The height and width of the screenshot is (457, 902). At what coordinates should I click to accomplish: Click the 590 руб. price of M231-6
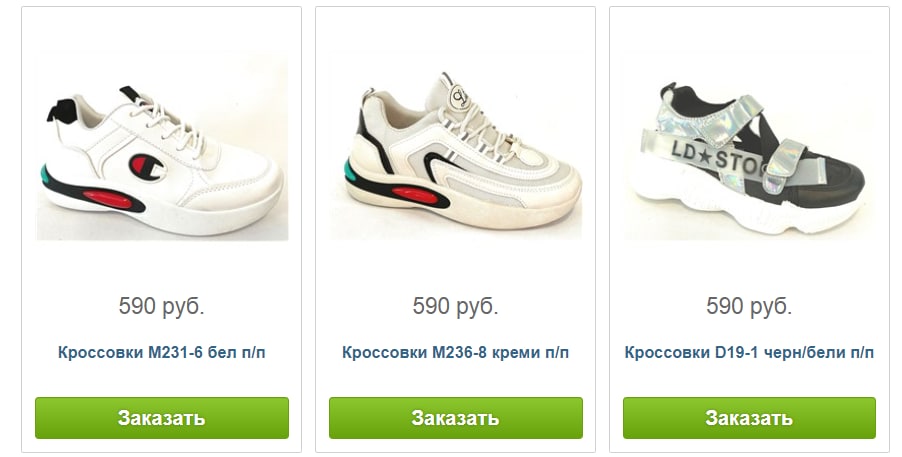click(x=162, y=306)
